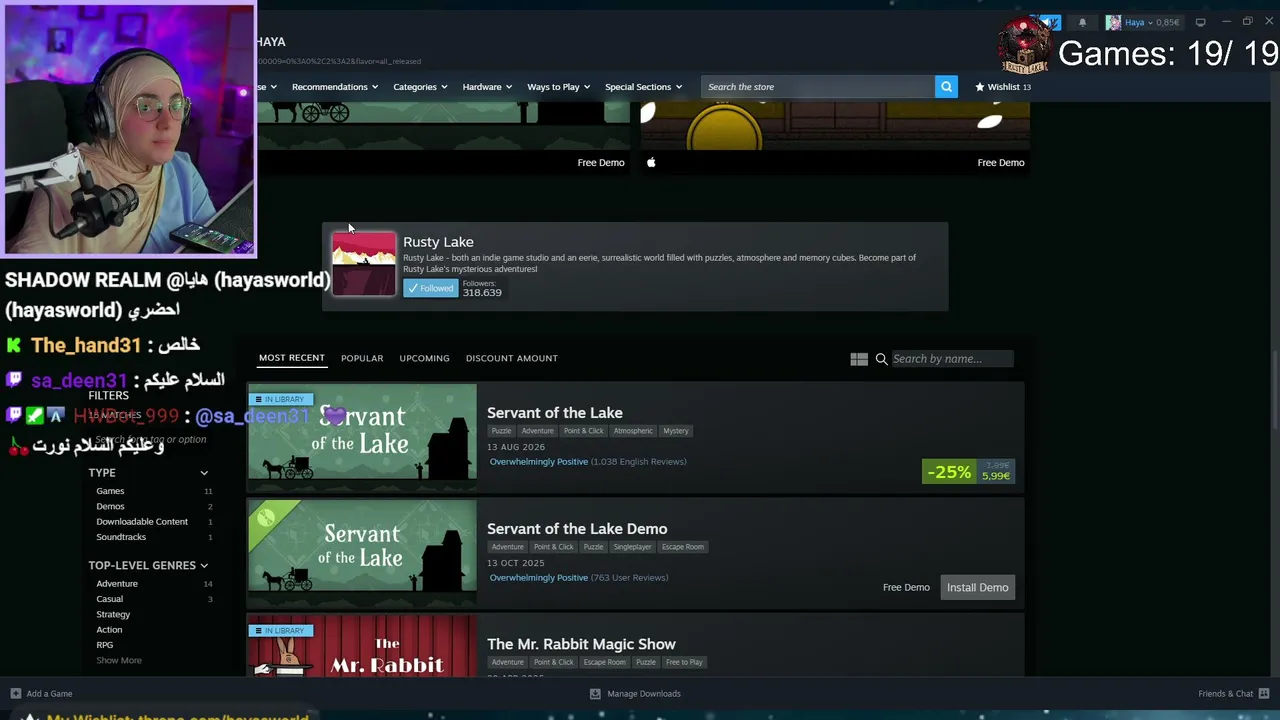The width and height of the screenshot is (1280, 720).
Task: Open the Rusty Lake developer avatar
Action: point(364,264)
